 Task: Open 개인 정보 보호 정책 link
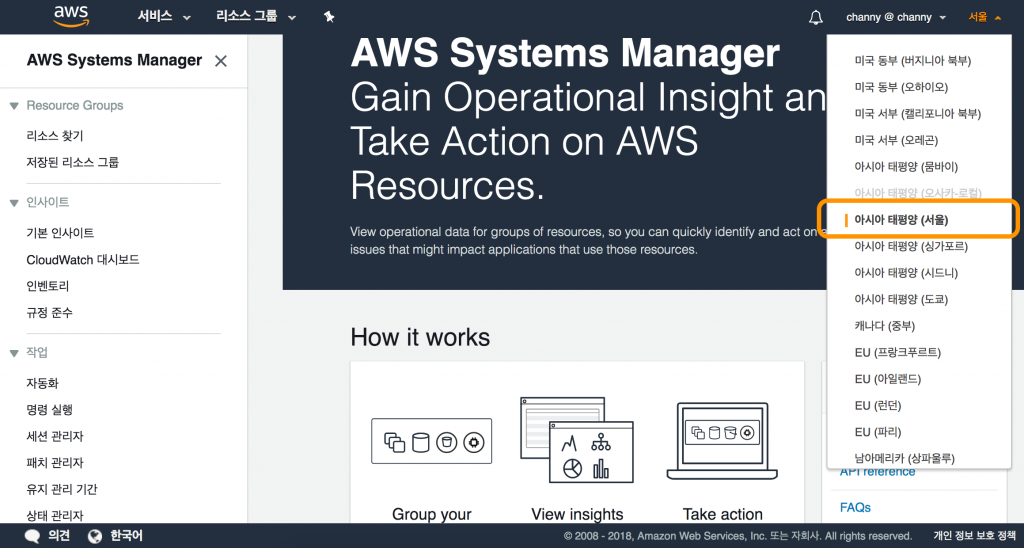pyautogui.click(x=974, y=536)
